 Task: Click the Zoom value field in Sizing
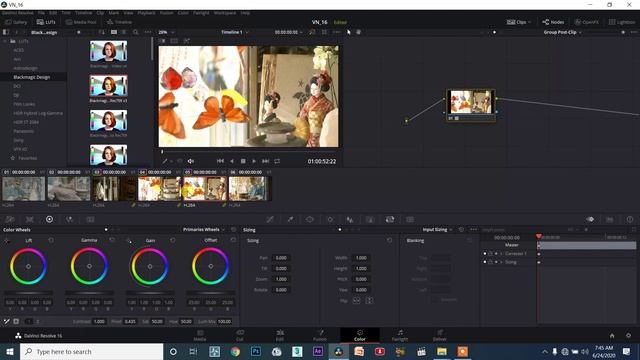click(281, 279)
